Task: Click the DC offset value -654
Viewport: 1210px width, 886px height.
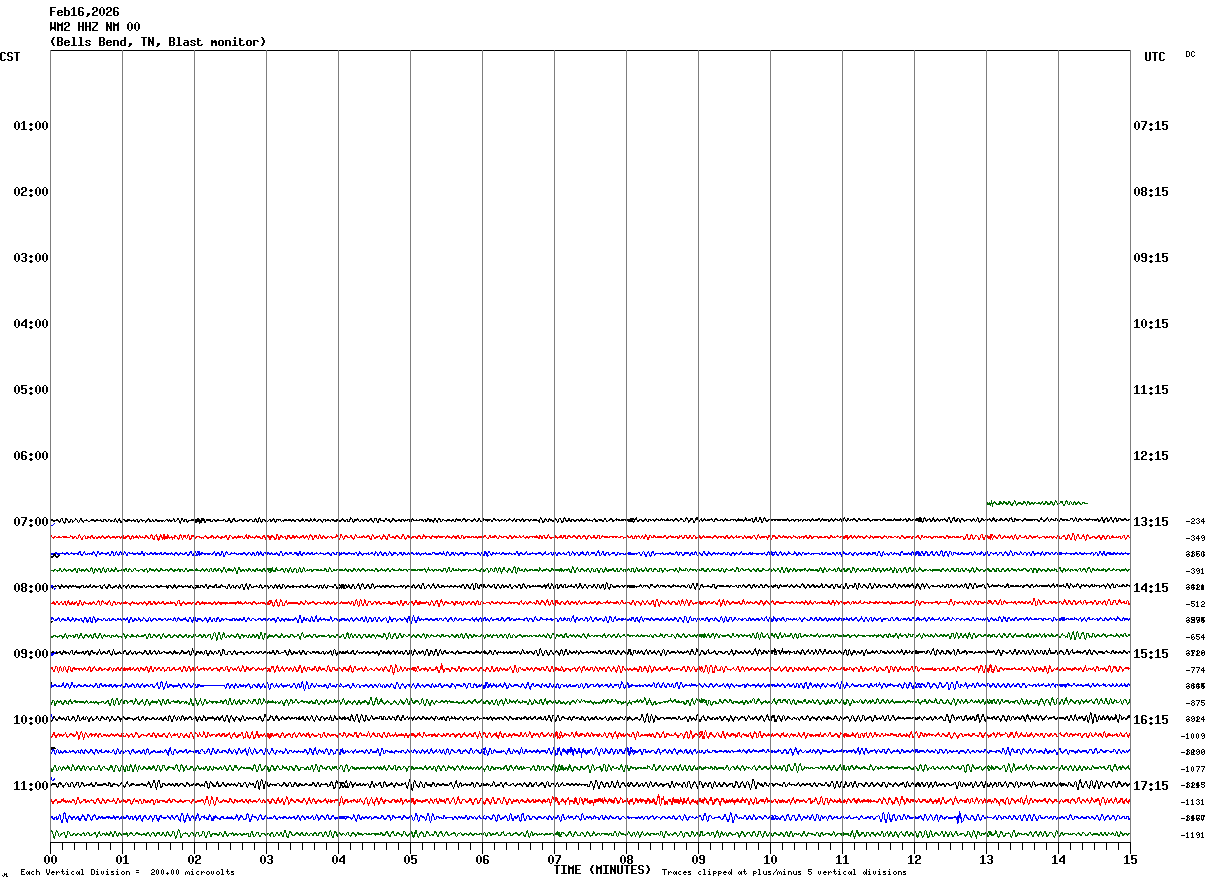Action: tap(1195, 638)
